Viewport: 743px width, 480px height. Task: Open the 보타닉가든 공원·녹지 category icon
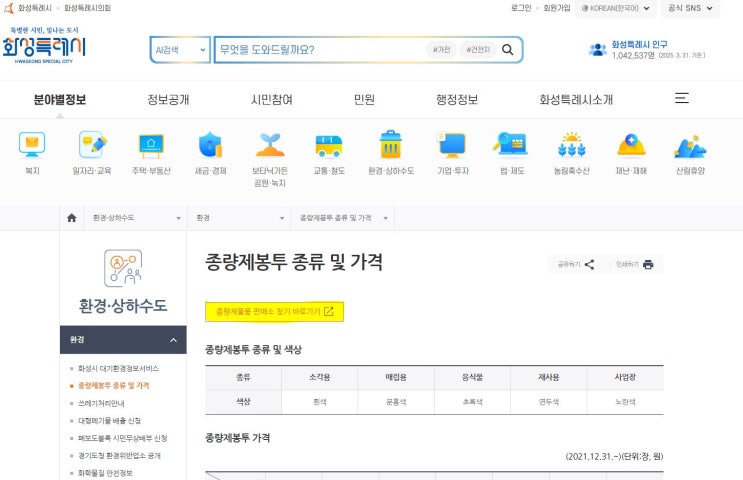(x=270, y=145)
